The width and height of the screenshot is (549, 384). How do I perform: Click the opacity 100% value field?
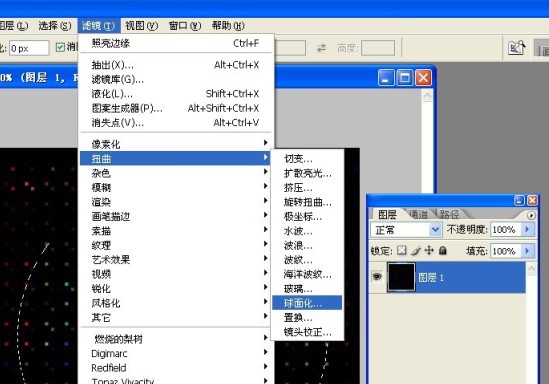[x=506, y=230]
